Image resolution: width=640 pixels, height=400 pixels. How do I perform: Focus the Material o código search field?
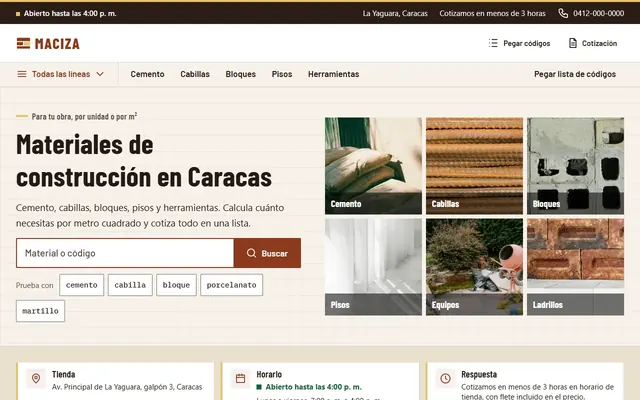click(x=125, y=253)
